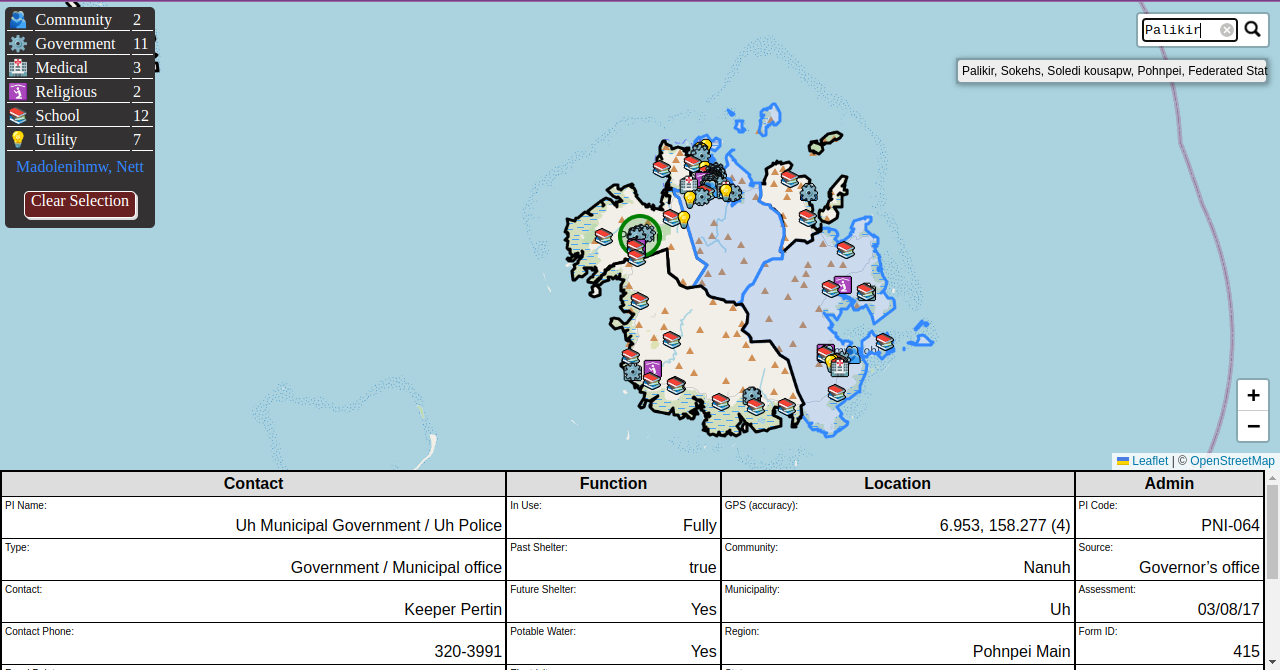Select the westernmost school marker on the island

click(603, 237)
